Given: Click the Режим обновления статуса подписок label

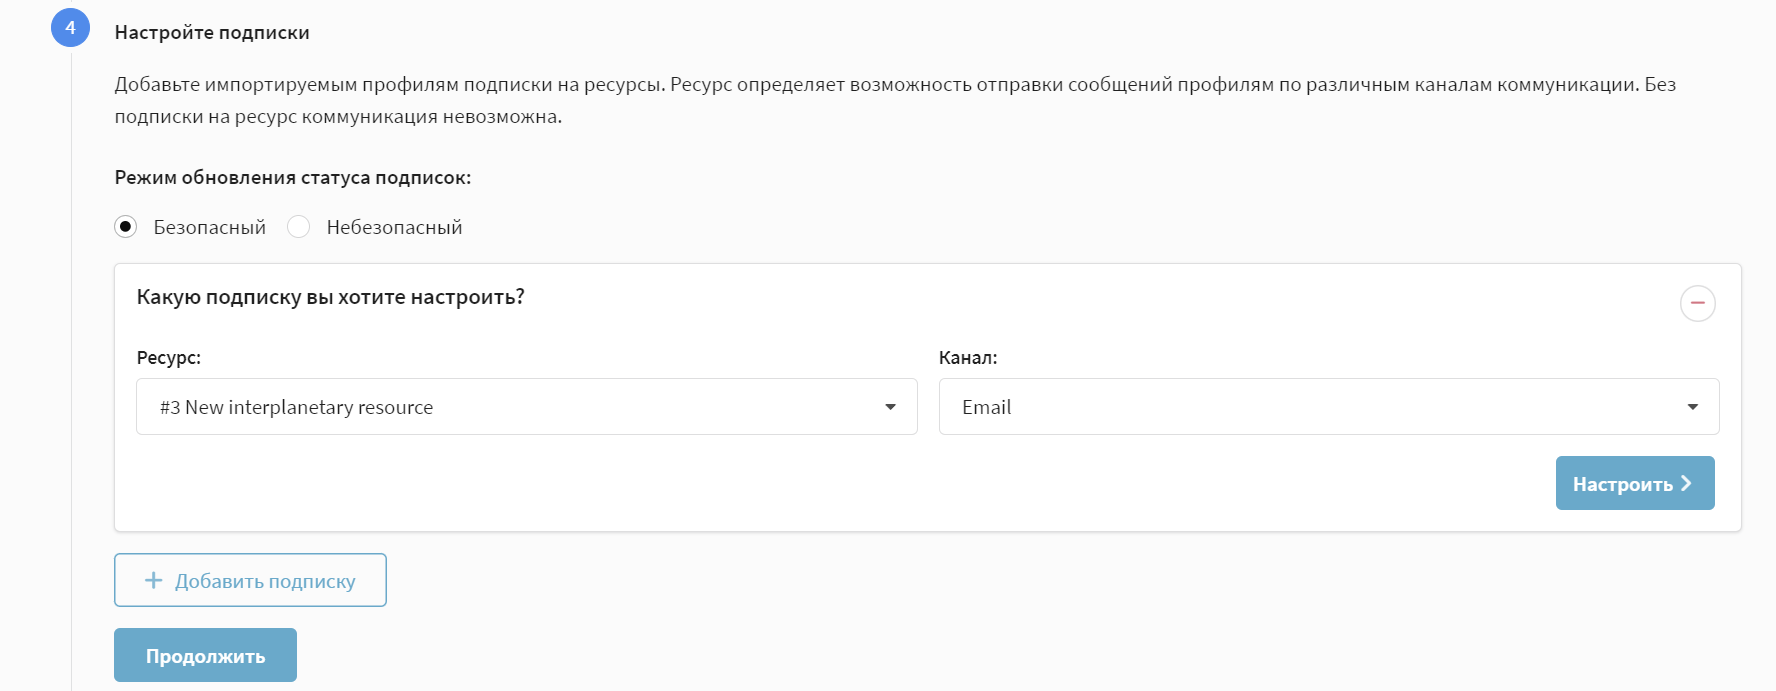Looking at the screenshot, I should [292, 177].
